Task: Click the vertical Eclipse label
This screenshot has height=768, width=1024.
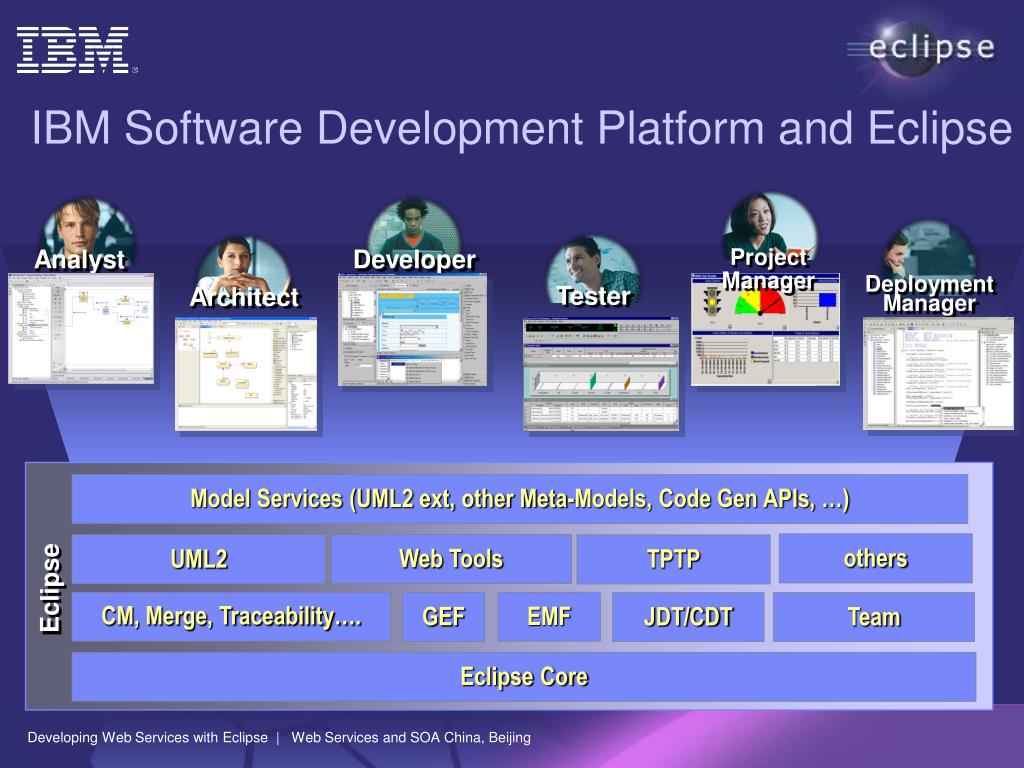Action: click(50, 588)
